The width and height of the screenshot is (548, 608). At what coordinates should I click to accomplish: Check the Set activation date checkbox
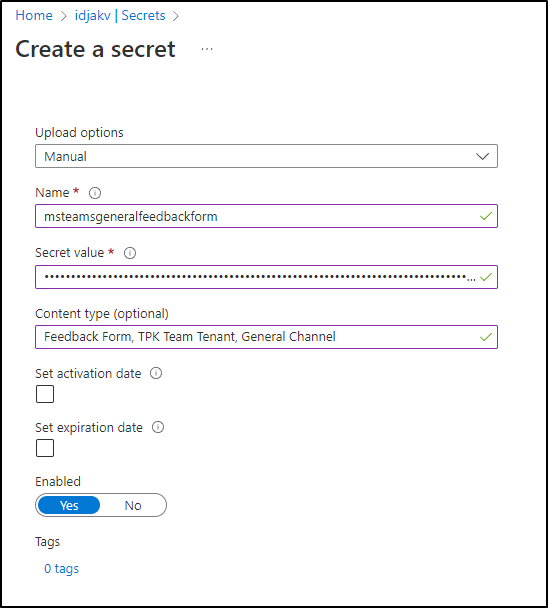point(45,394)
